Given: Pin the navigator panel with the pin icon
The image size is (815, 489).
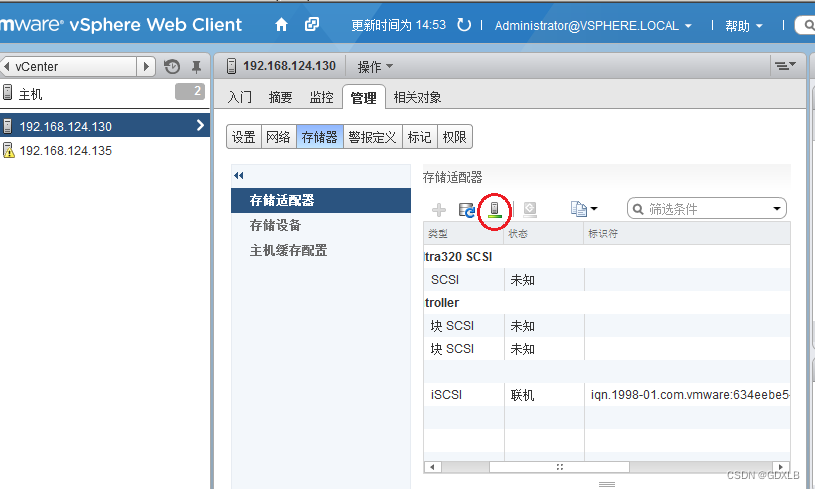Looking at the screenshot, I should 196,67.
